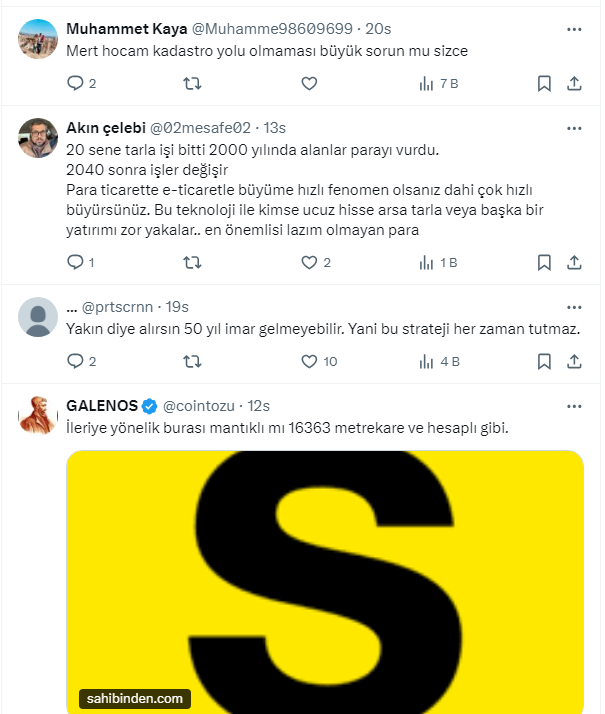The height and width of the screenshot is (714, 605).
Task: View analytics on Akın çelebi's tweet
Action: click(x=425, y=263)
